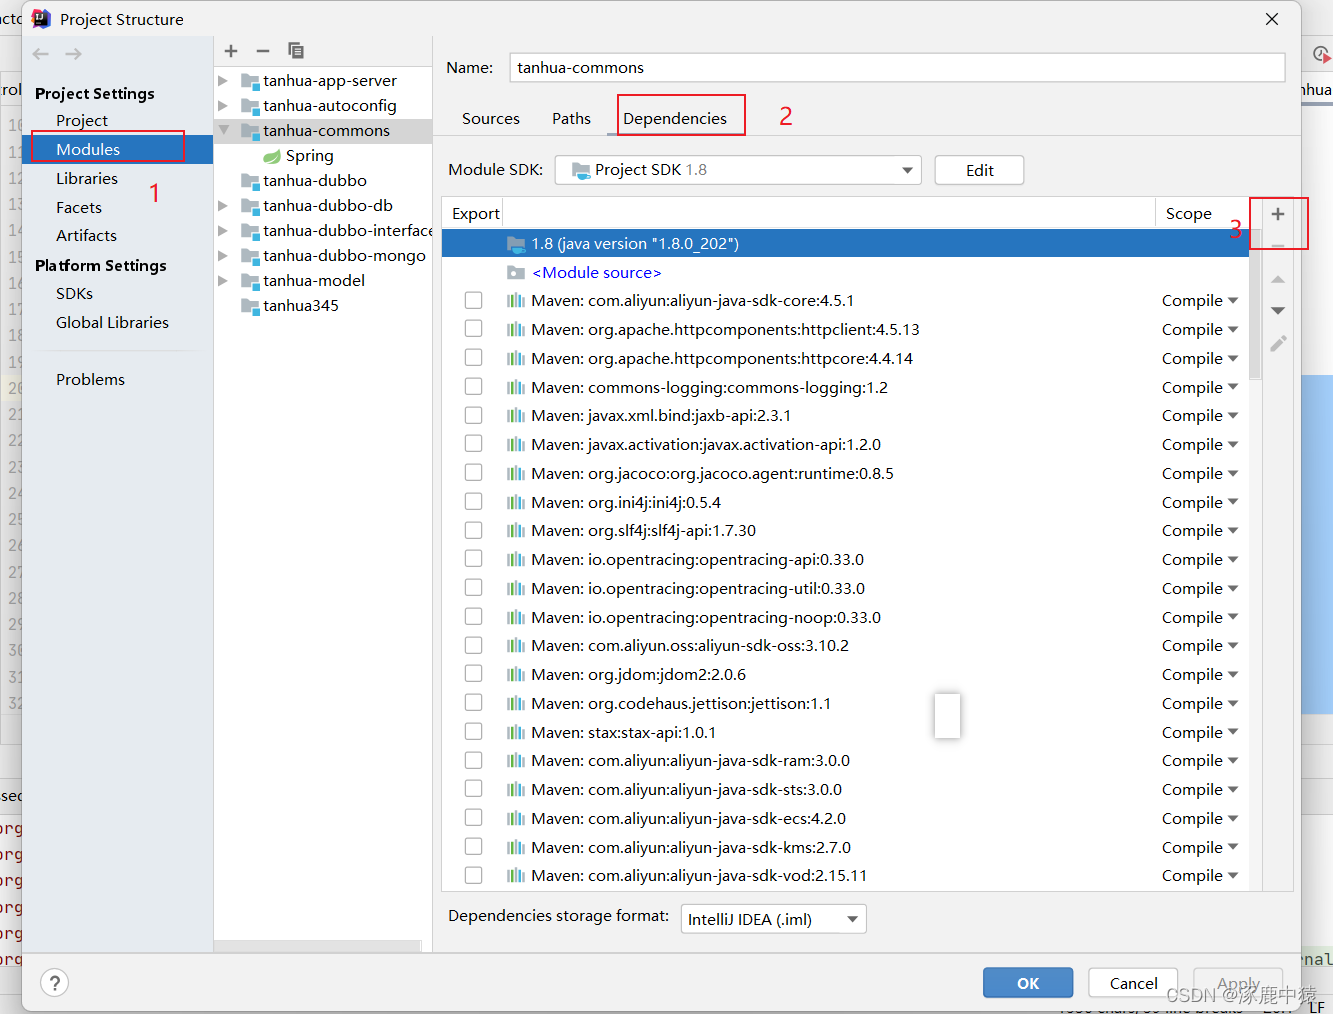Remove selected module with minus icon

pos(263,51)
